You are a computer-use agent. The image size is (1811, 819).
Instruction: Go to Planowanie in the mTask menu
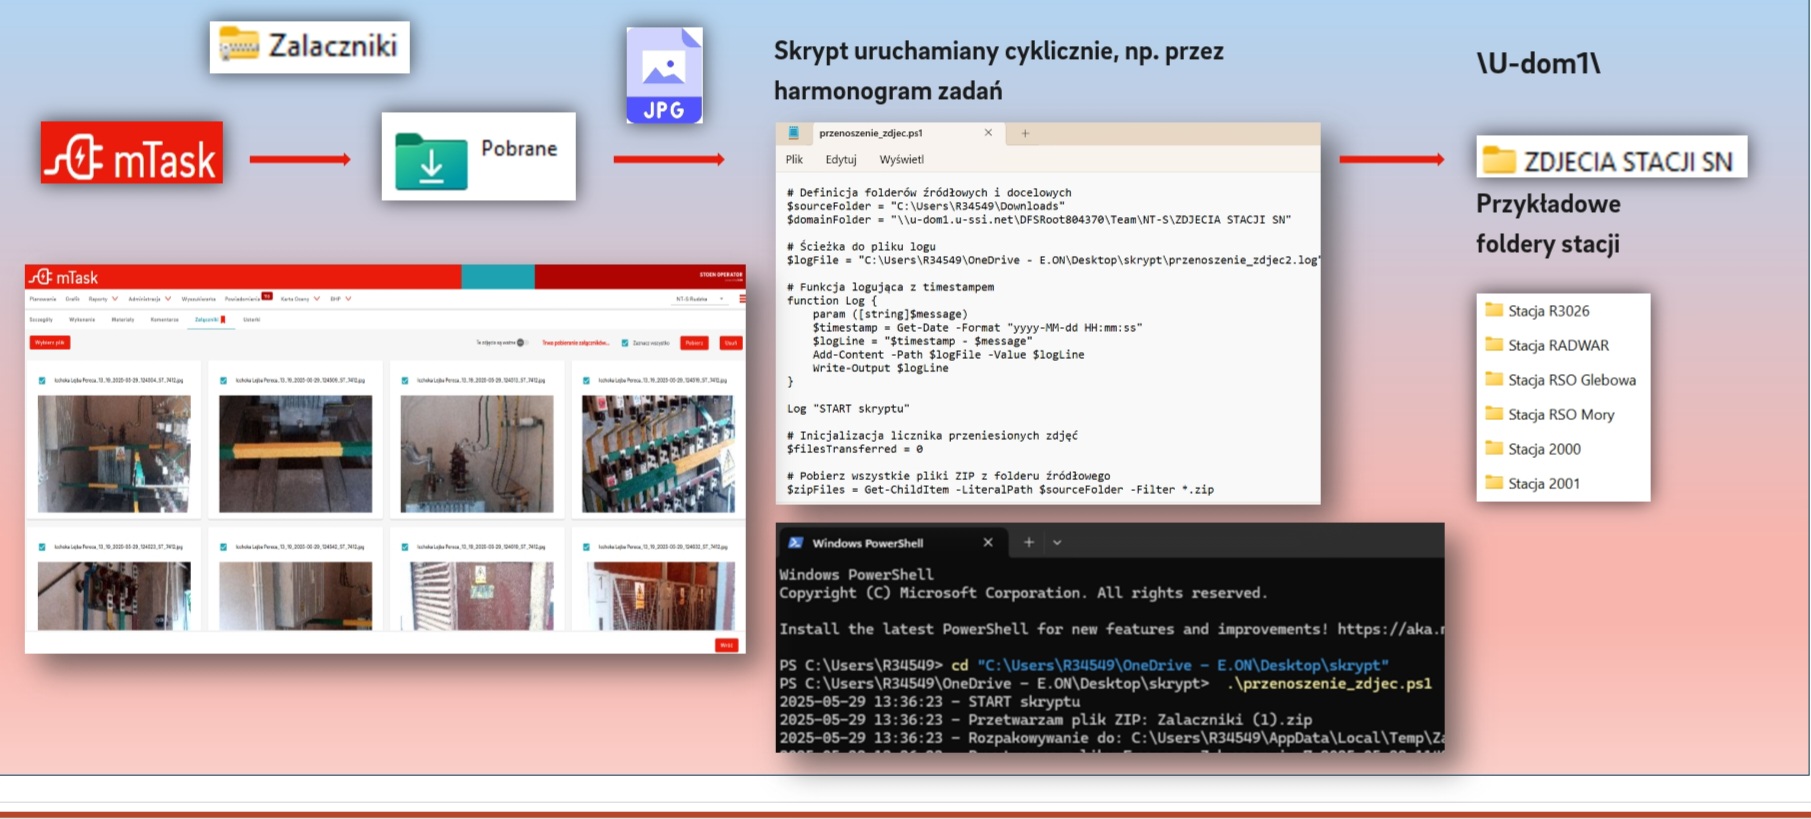coord(43,298)
